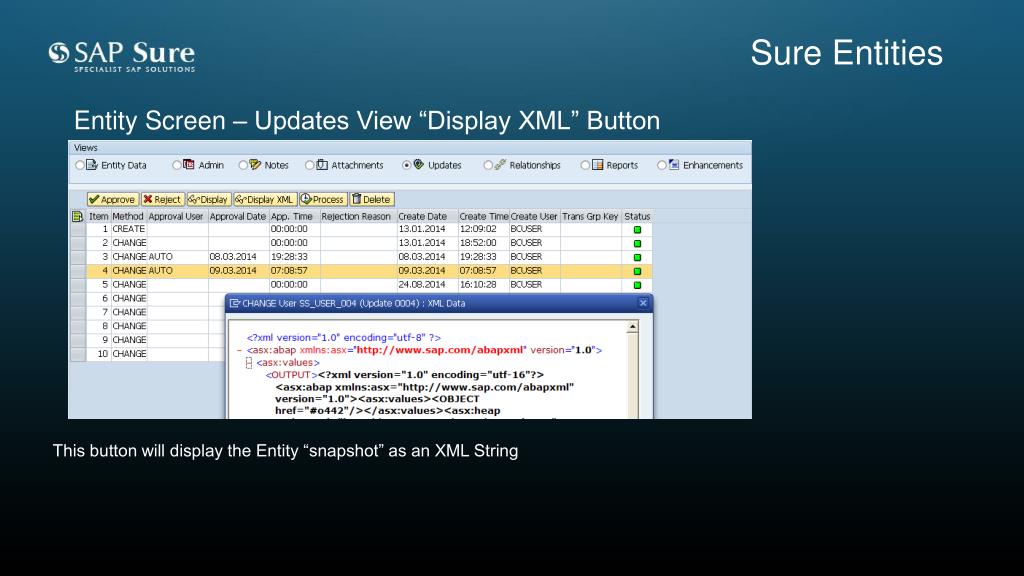
Task: Click the Updates view icon
Action: pos(419,165)
